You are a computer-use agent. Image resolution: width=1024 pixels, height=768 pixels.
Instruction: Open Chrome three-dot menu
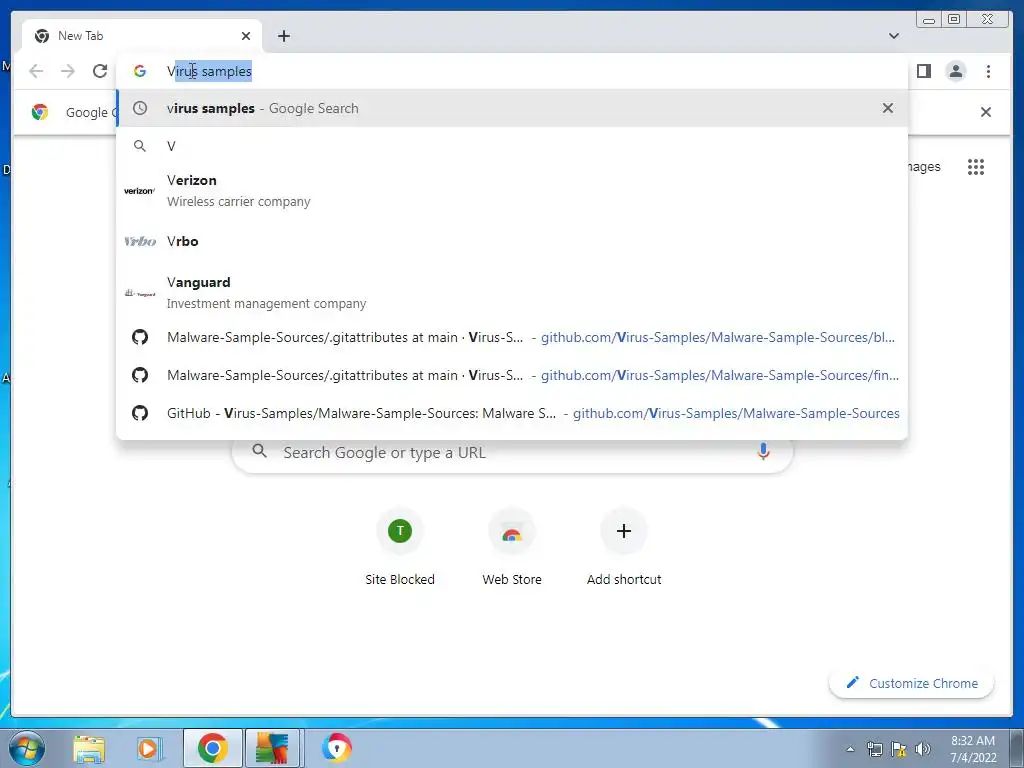point(988,71)
